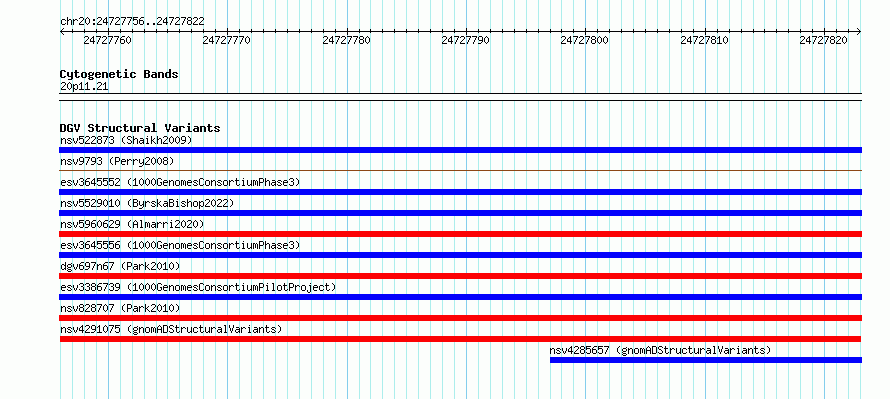Select the blue bar under nsv522873
Image resolution: width=890 pixels, height=399 pixels.
460,150
